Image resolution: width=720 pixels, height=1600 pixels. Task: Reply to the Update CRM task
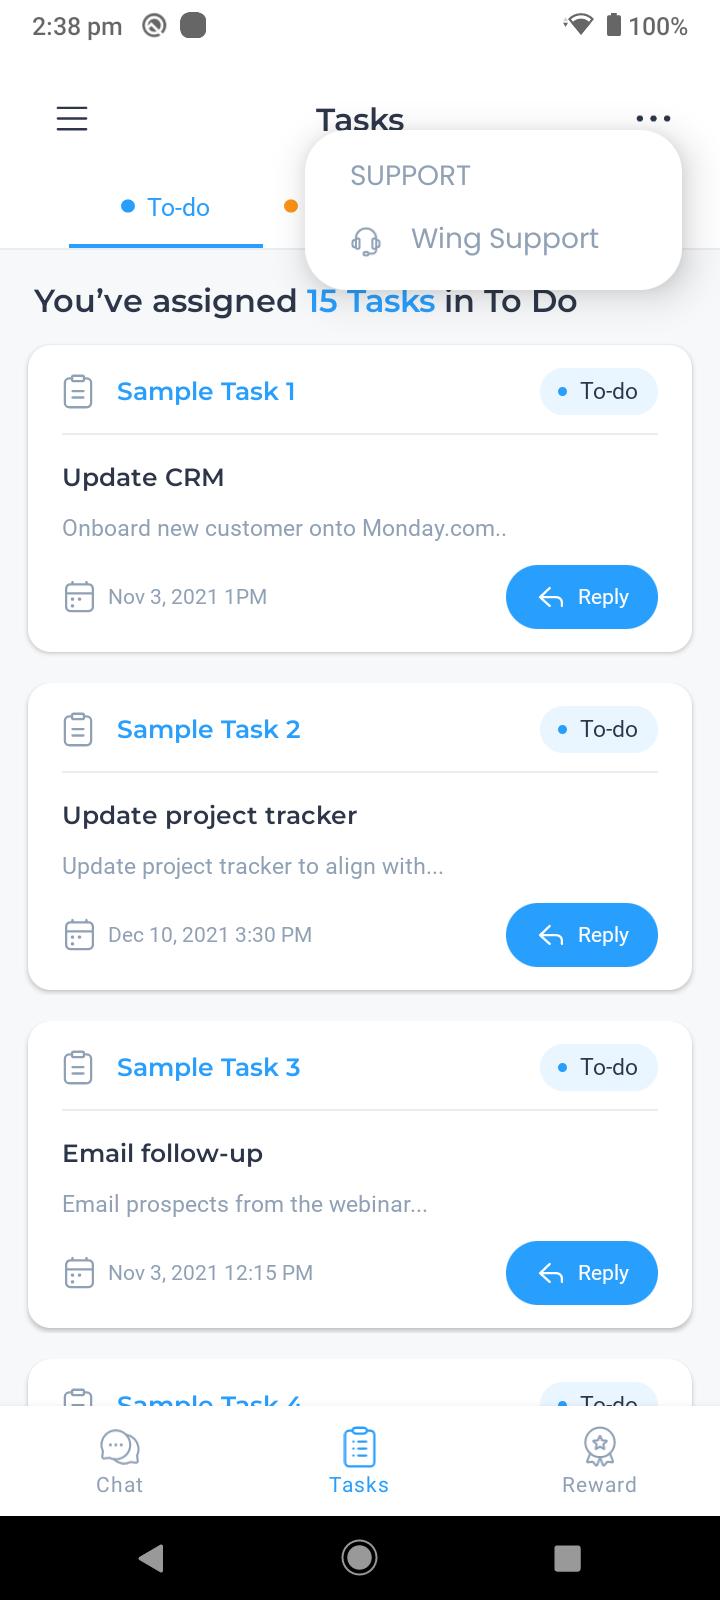582,597
